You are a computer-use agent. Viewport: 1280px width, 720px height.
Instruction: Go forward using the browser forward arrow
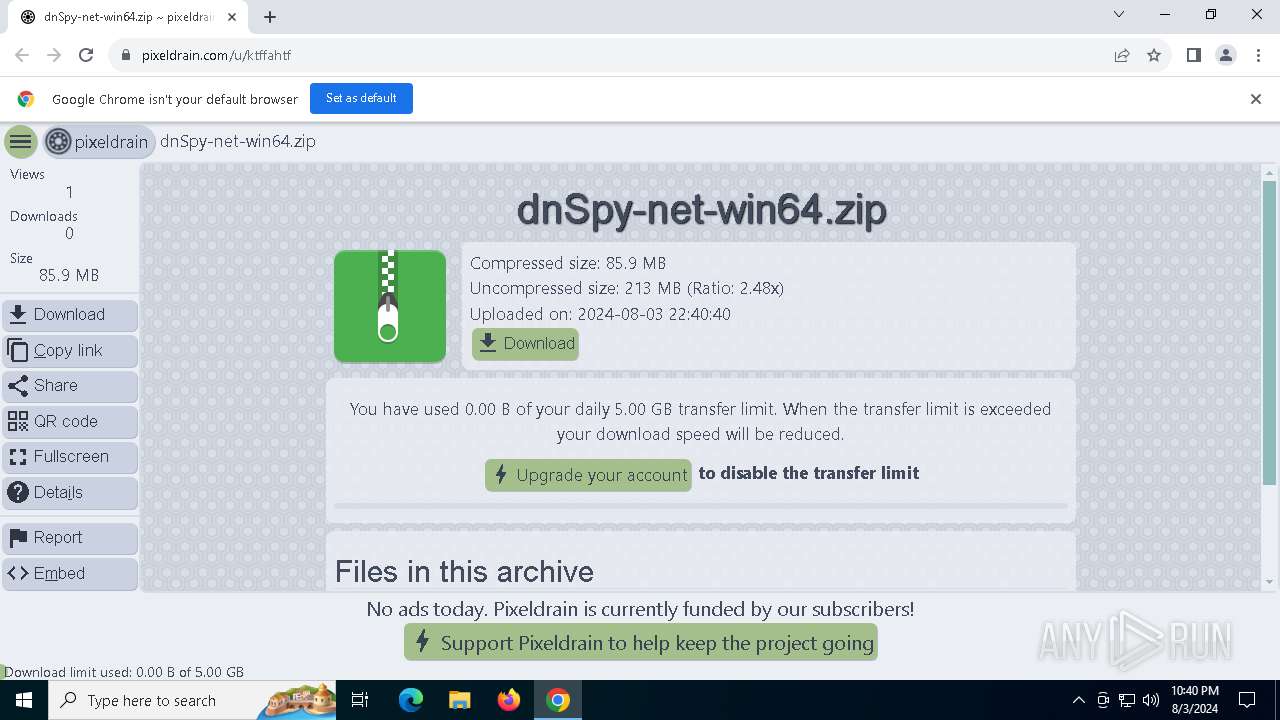point(54,56)
